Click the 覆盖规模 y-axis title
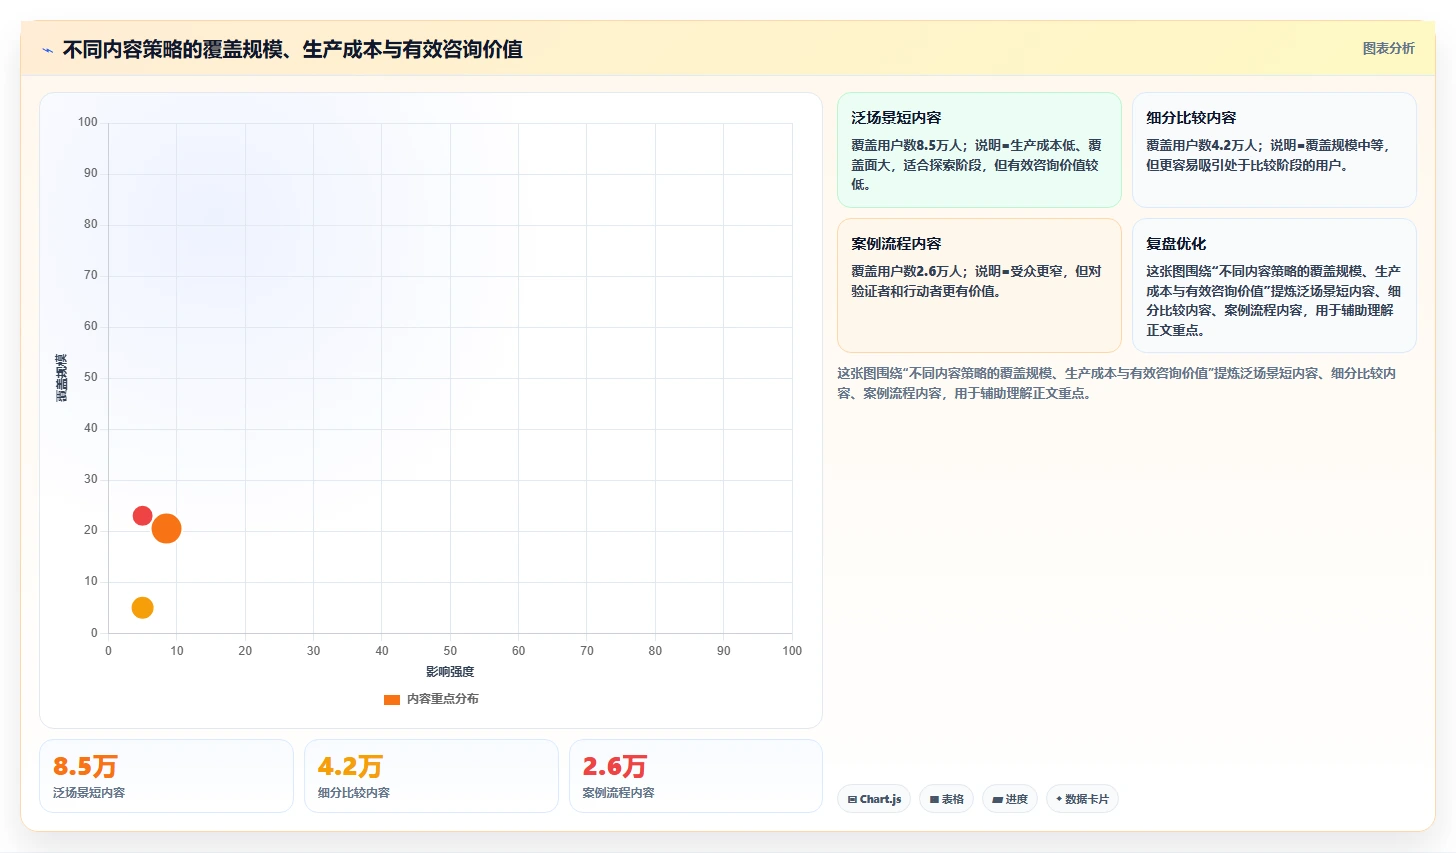Image resolution: width=1456 pixels, height=853 pixels. 62,378
